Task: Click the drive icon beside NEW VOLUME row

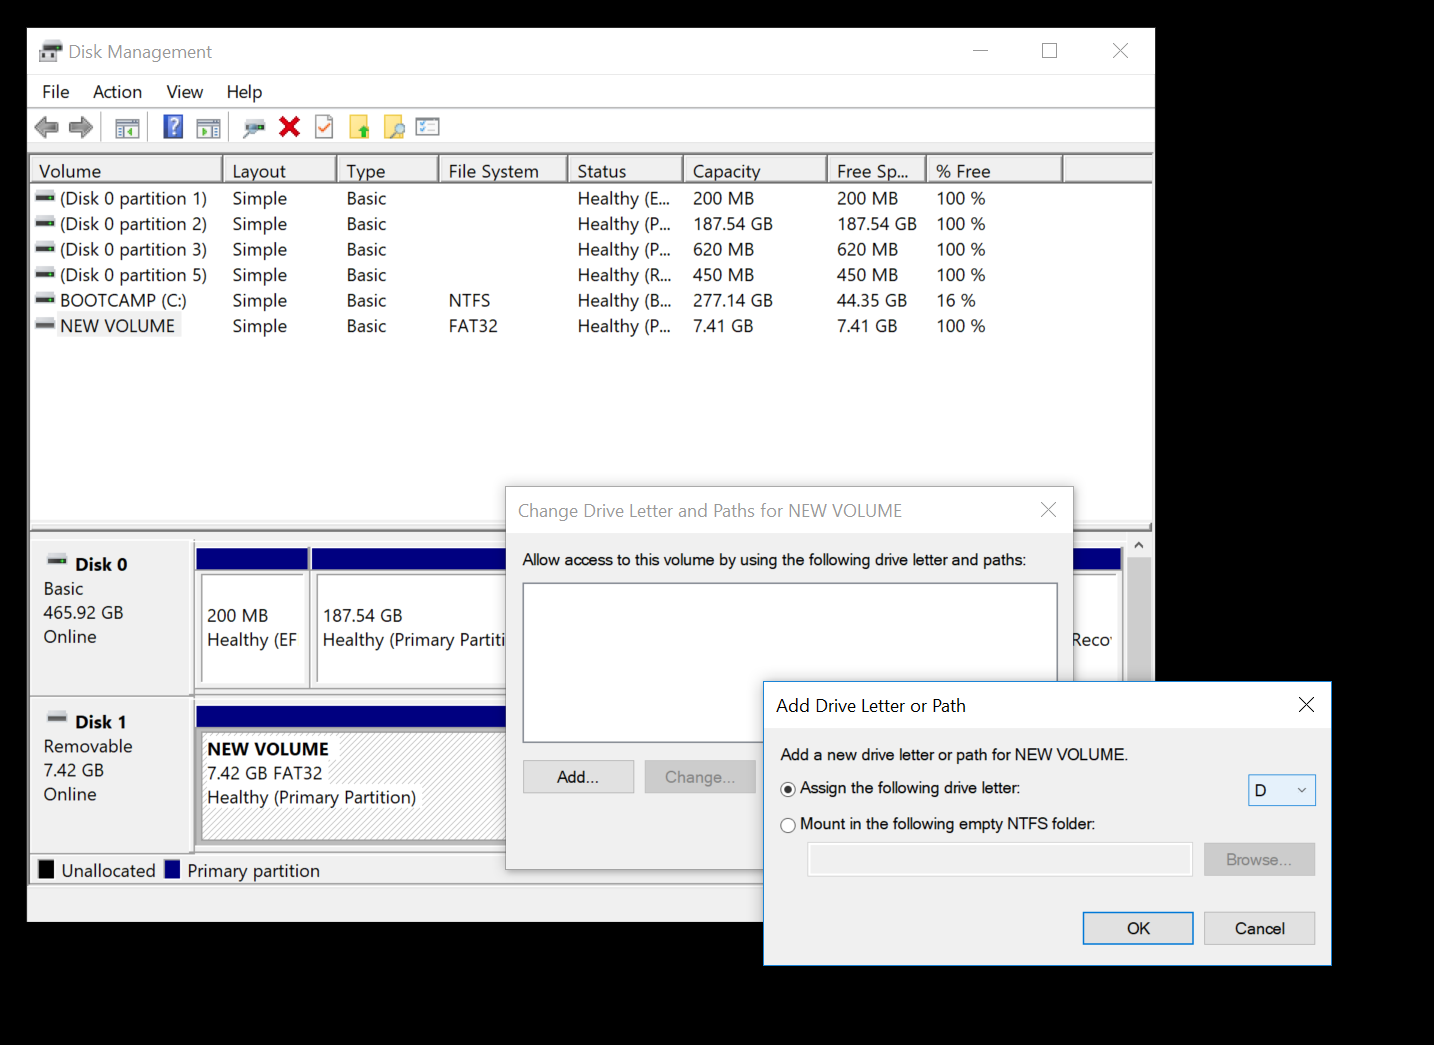Action: click(45, 325)
